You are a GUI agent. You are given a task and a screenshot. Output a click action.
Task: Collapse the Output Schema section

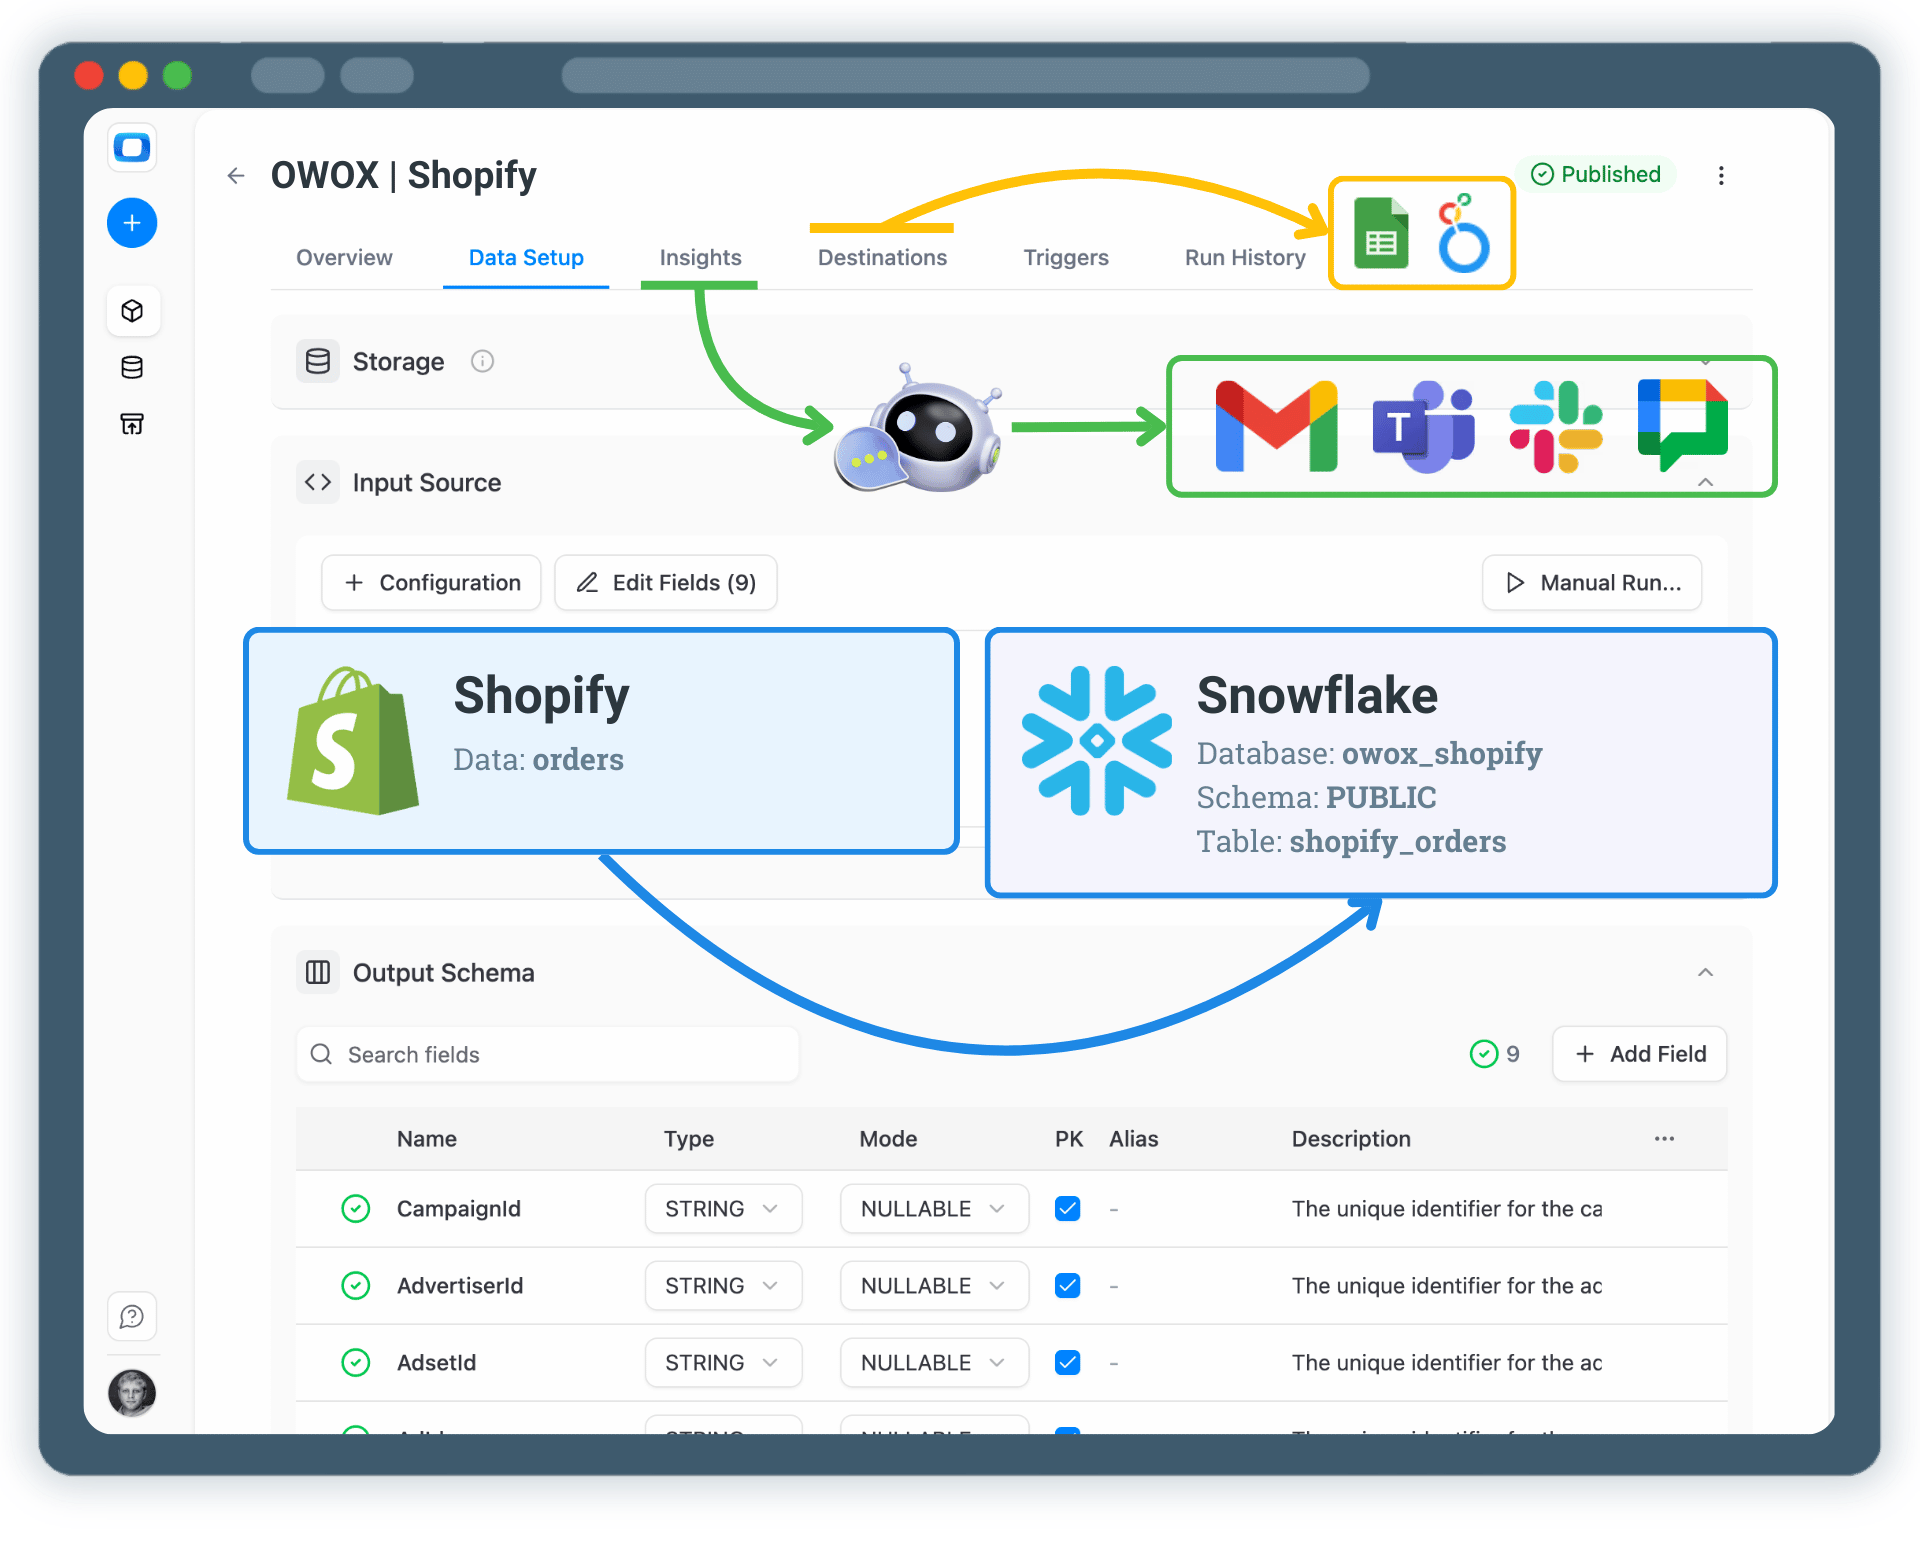[1705, 971]
